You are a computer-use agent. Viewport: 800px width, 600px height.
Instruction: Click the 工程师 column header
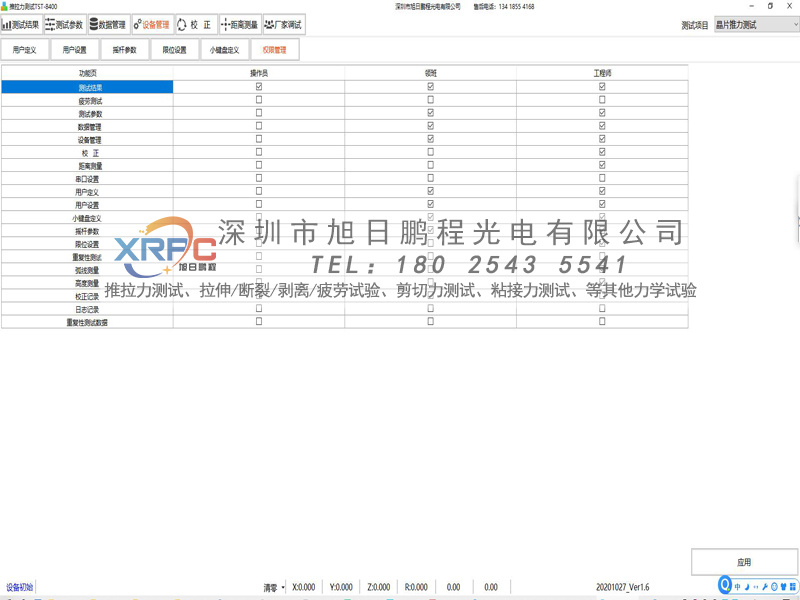coord(602,73)
